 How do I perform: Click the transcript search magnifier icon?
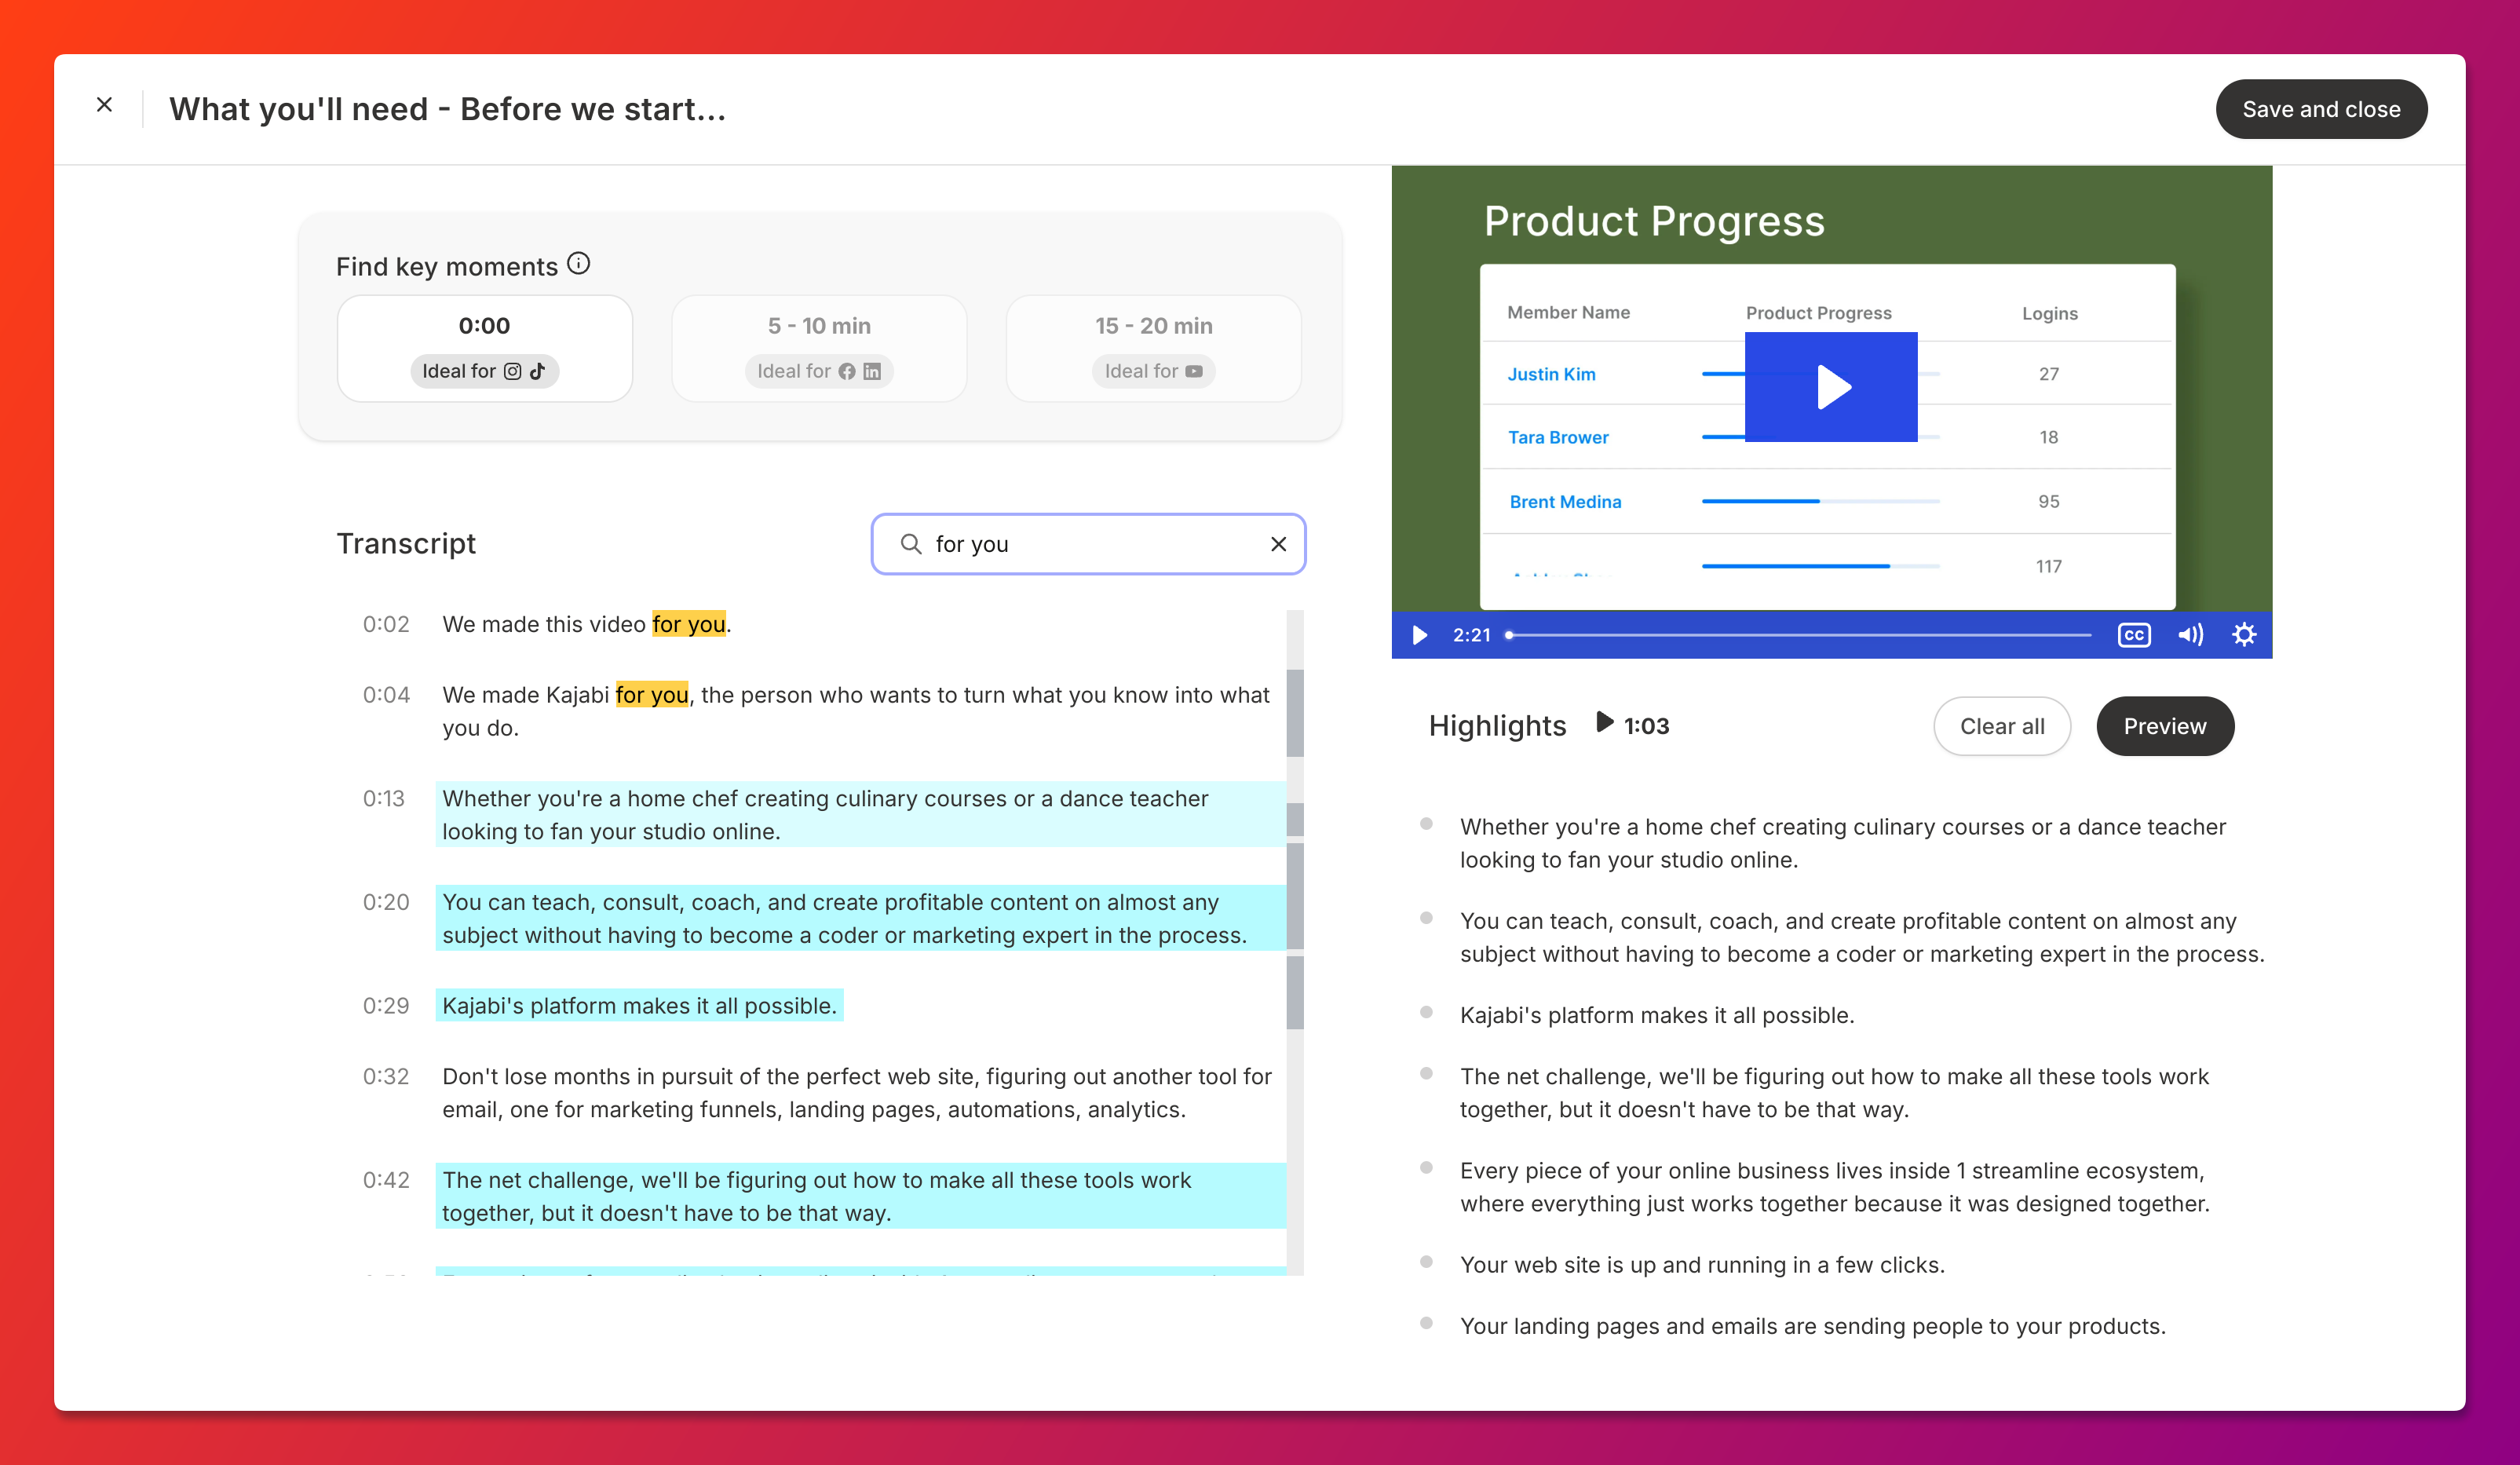[910, 544]
